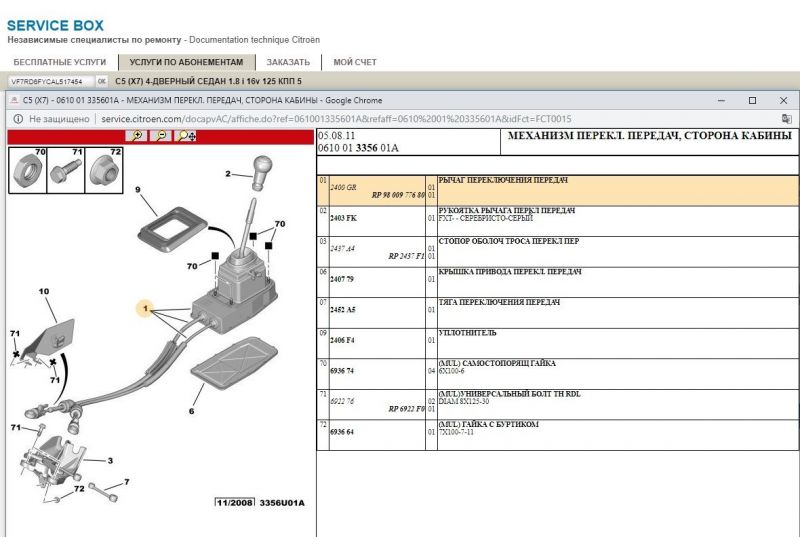Click the translate page icon in address bar
This screenshot has height=537, width=800.
786,119
